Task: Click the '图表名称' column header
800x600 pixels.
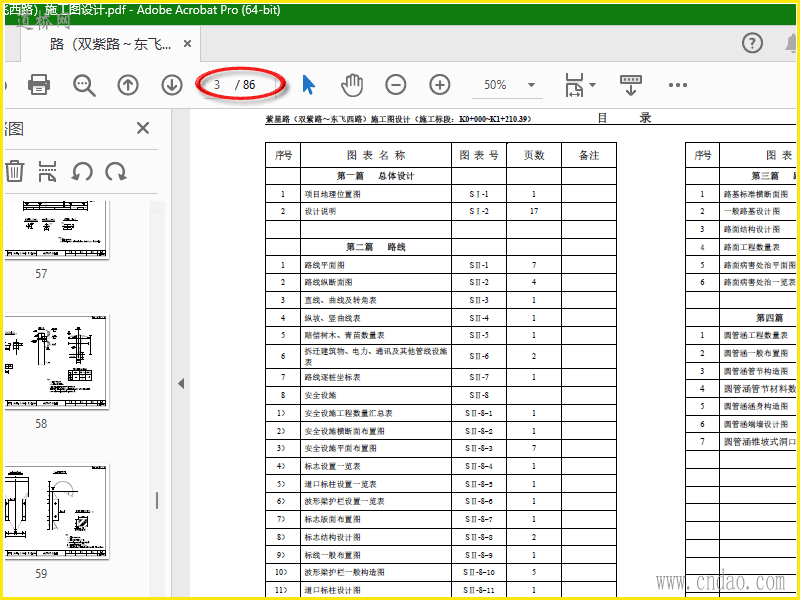Action: [376, 155]
